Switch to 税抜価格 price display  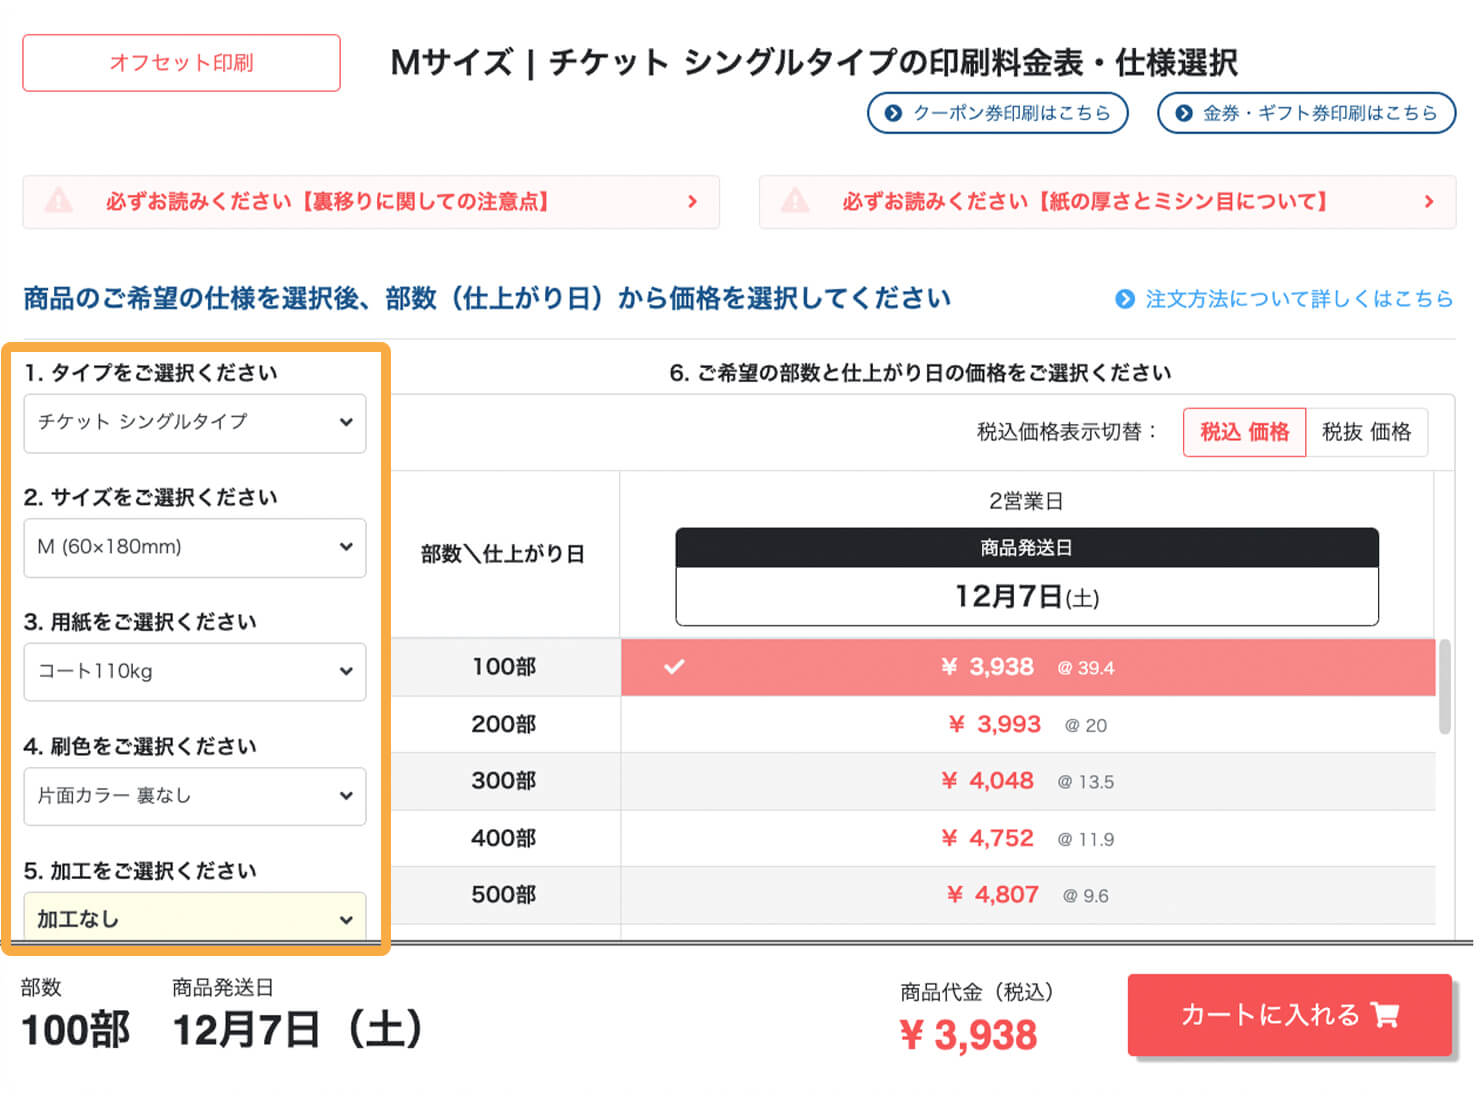pos(1369,432)
